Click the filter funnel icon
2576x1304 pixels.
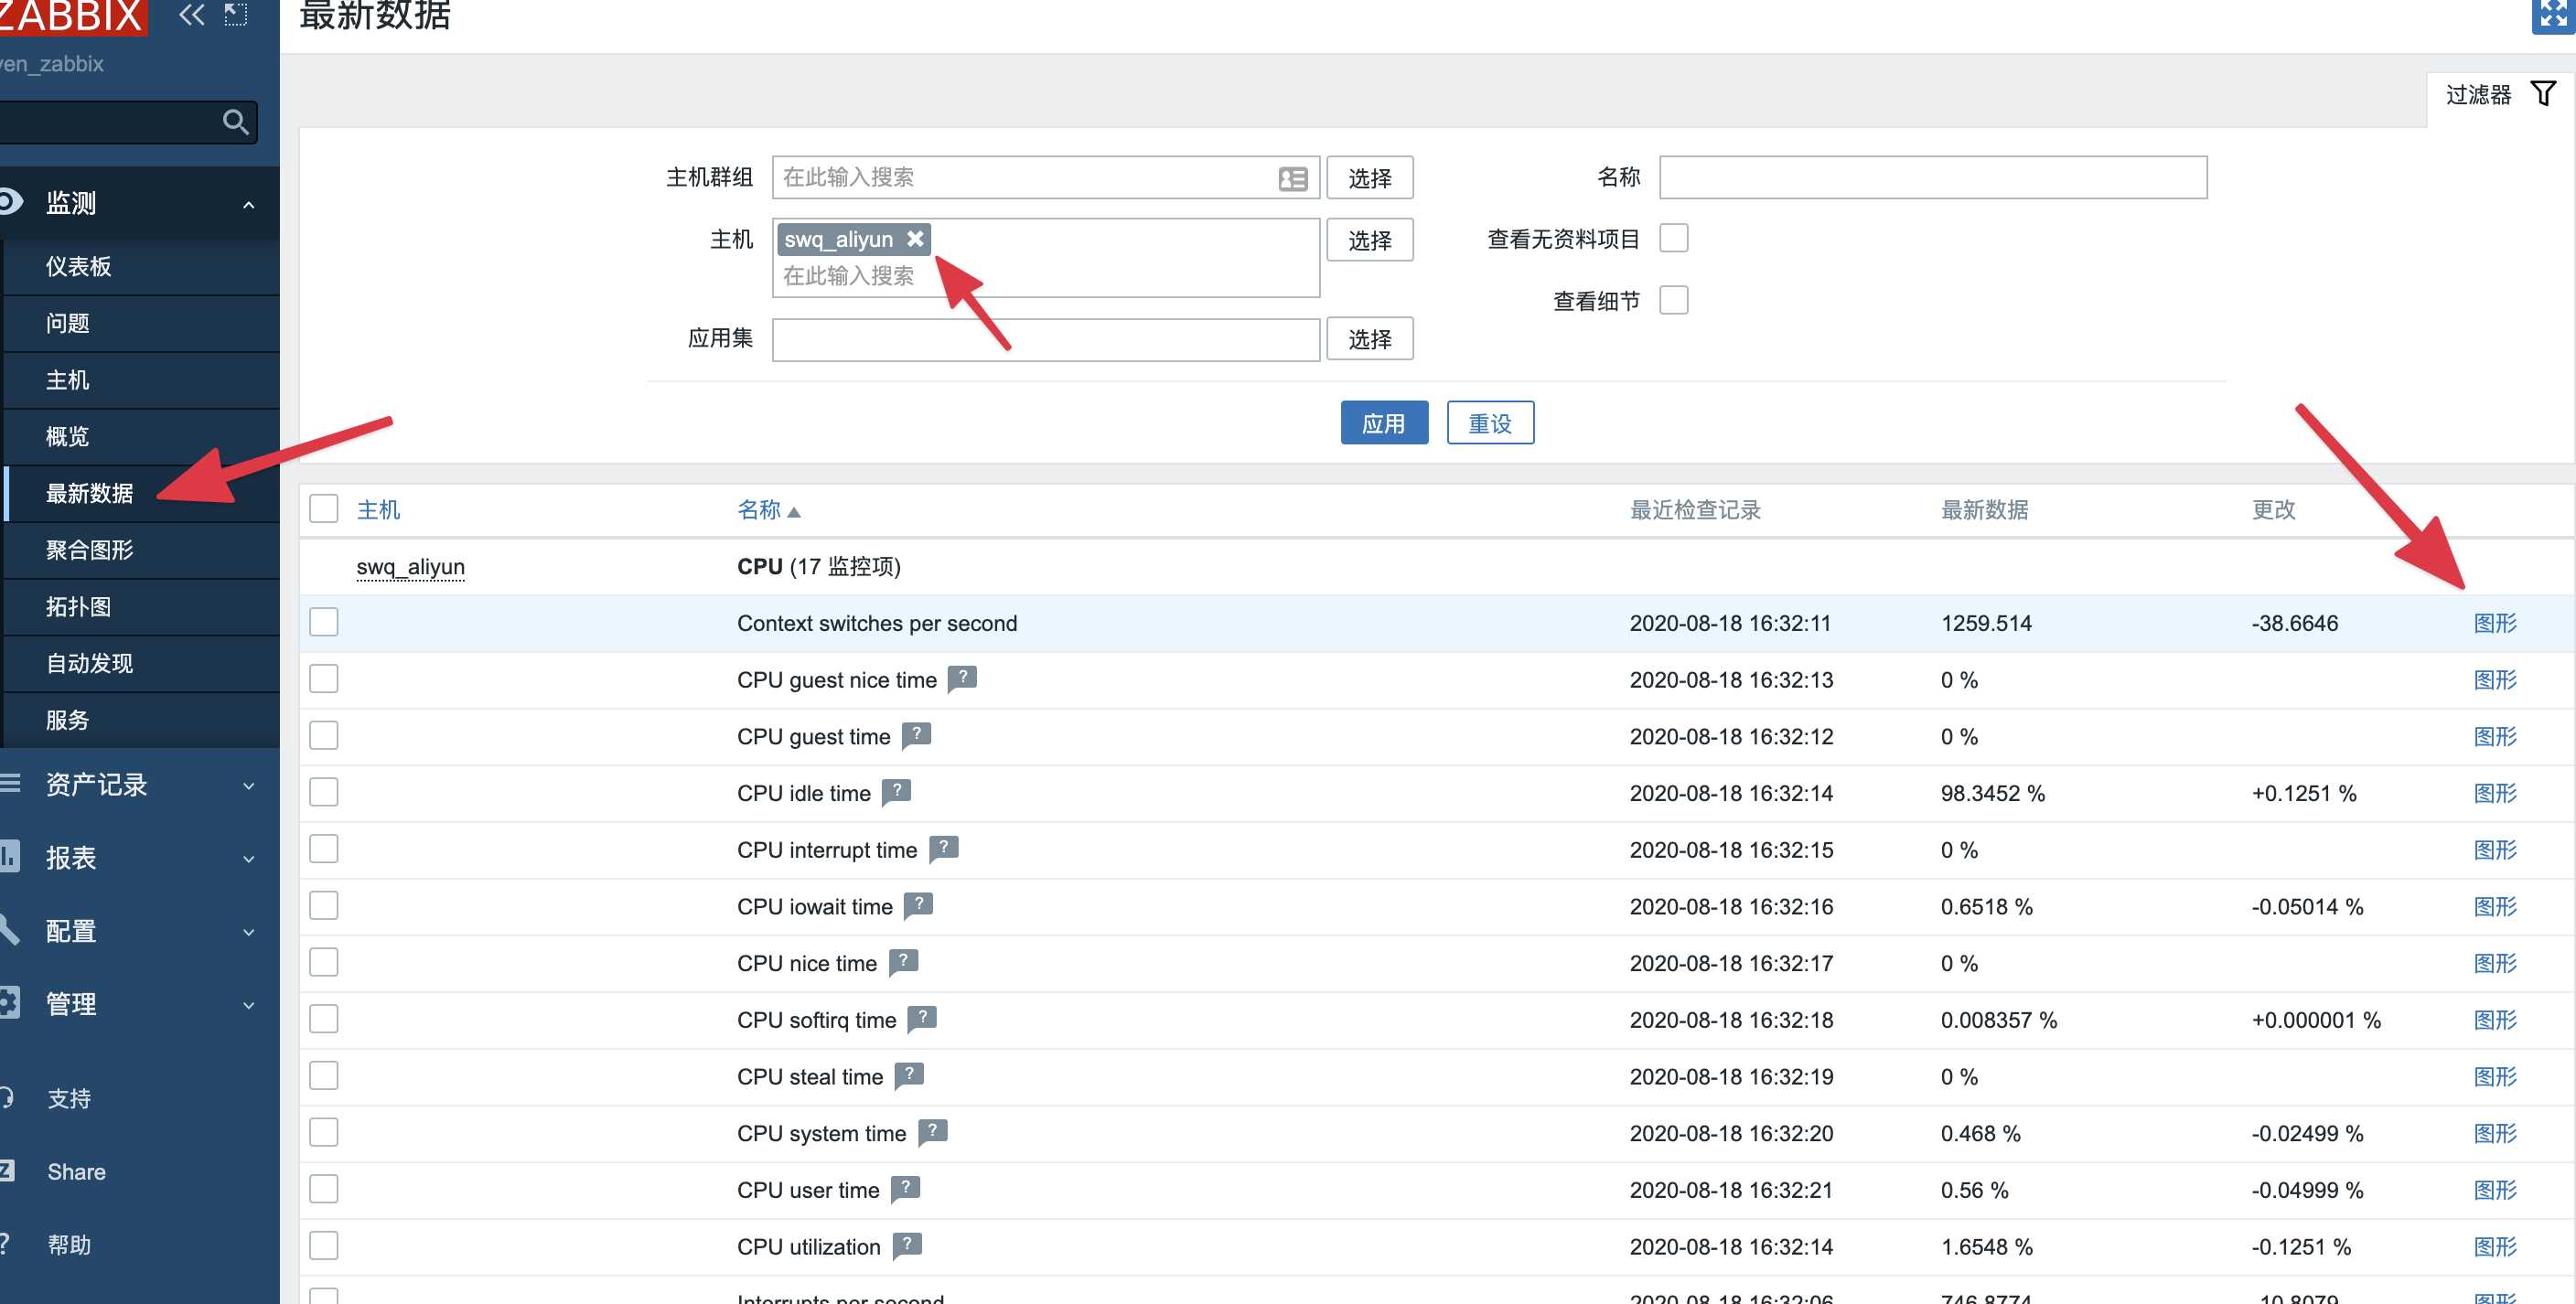pos(2543,94)
